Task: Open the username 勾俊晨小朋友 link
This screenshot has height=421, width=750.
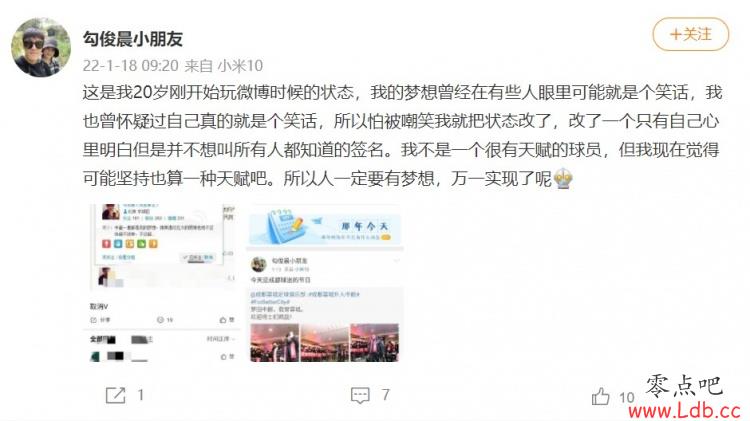Action: (x=133, y=39)
